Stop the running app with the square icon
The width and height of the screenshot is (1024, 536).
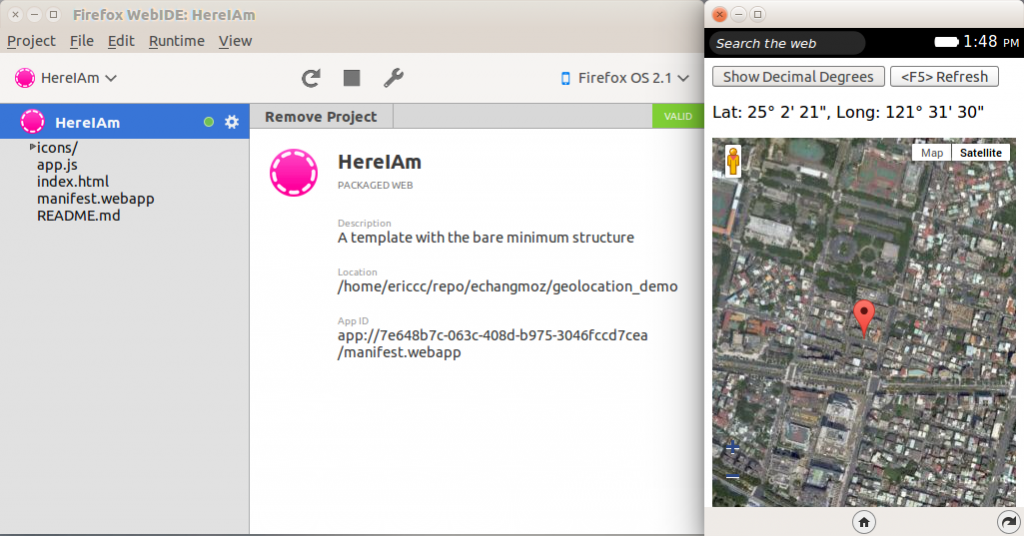352,78
